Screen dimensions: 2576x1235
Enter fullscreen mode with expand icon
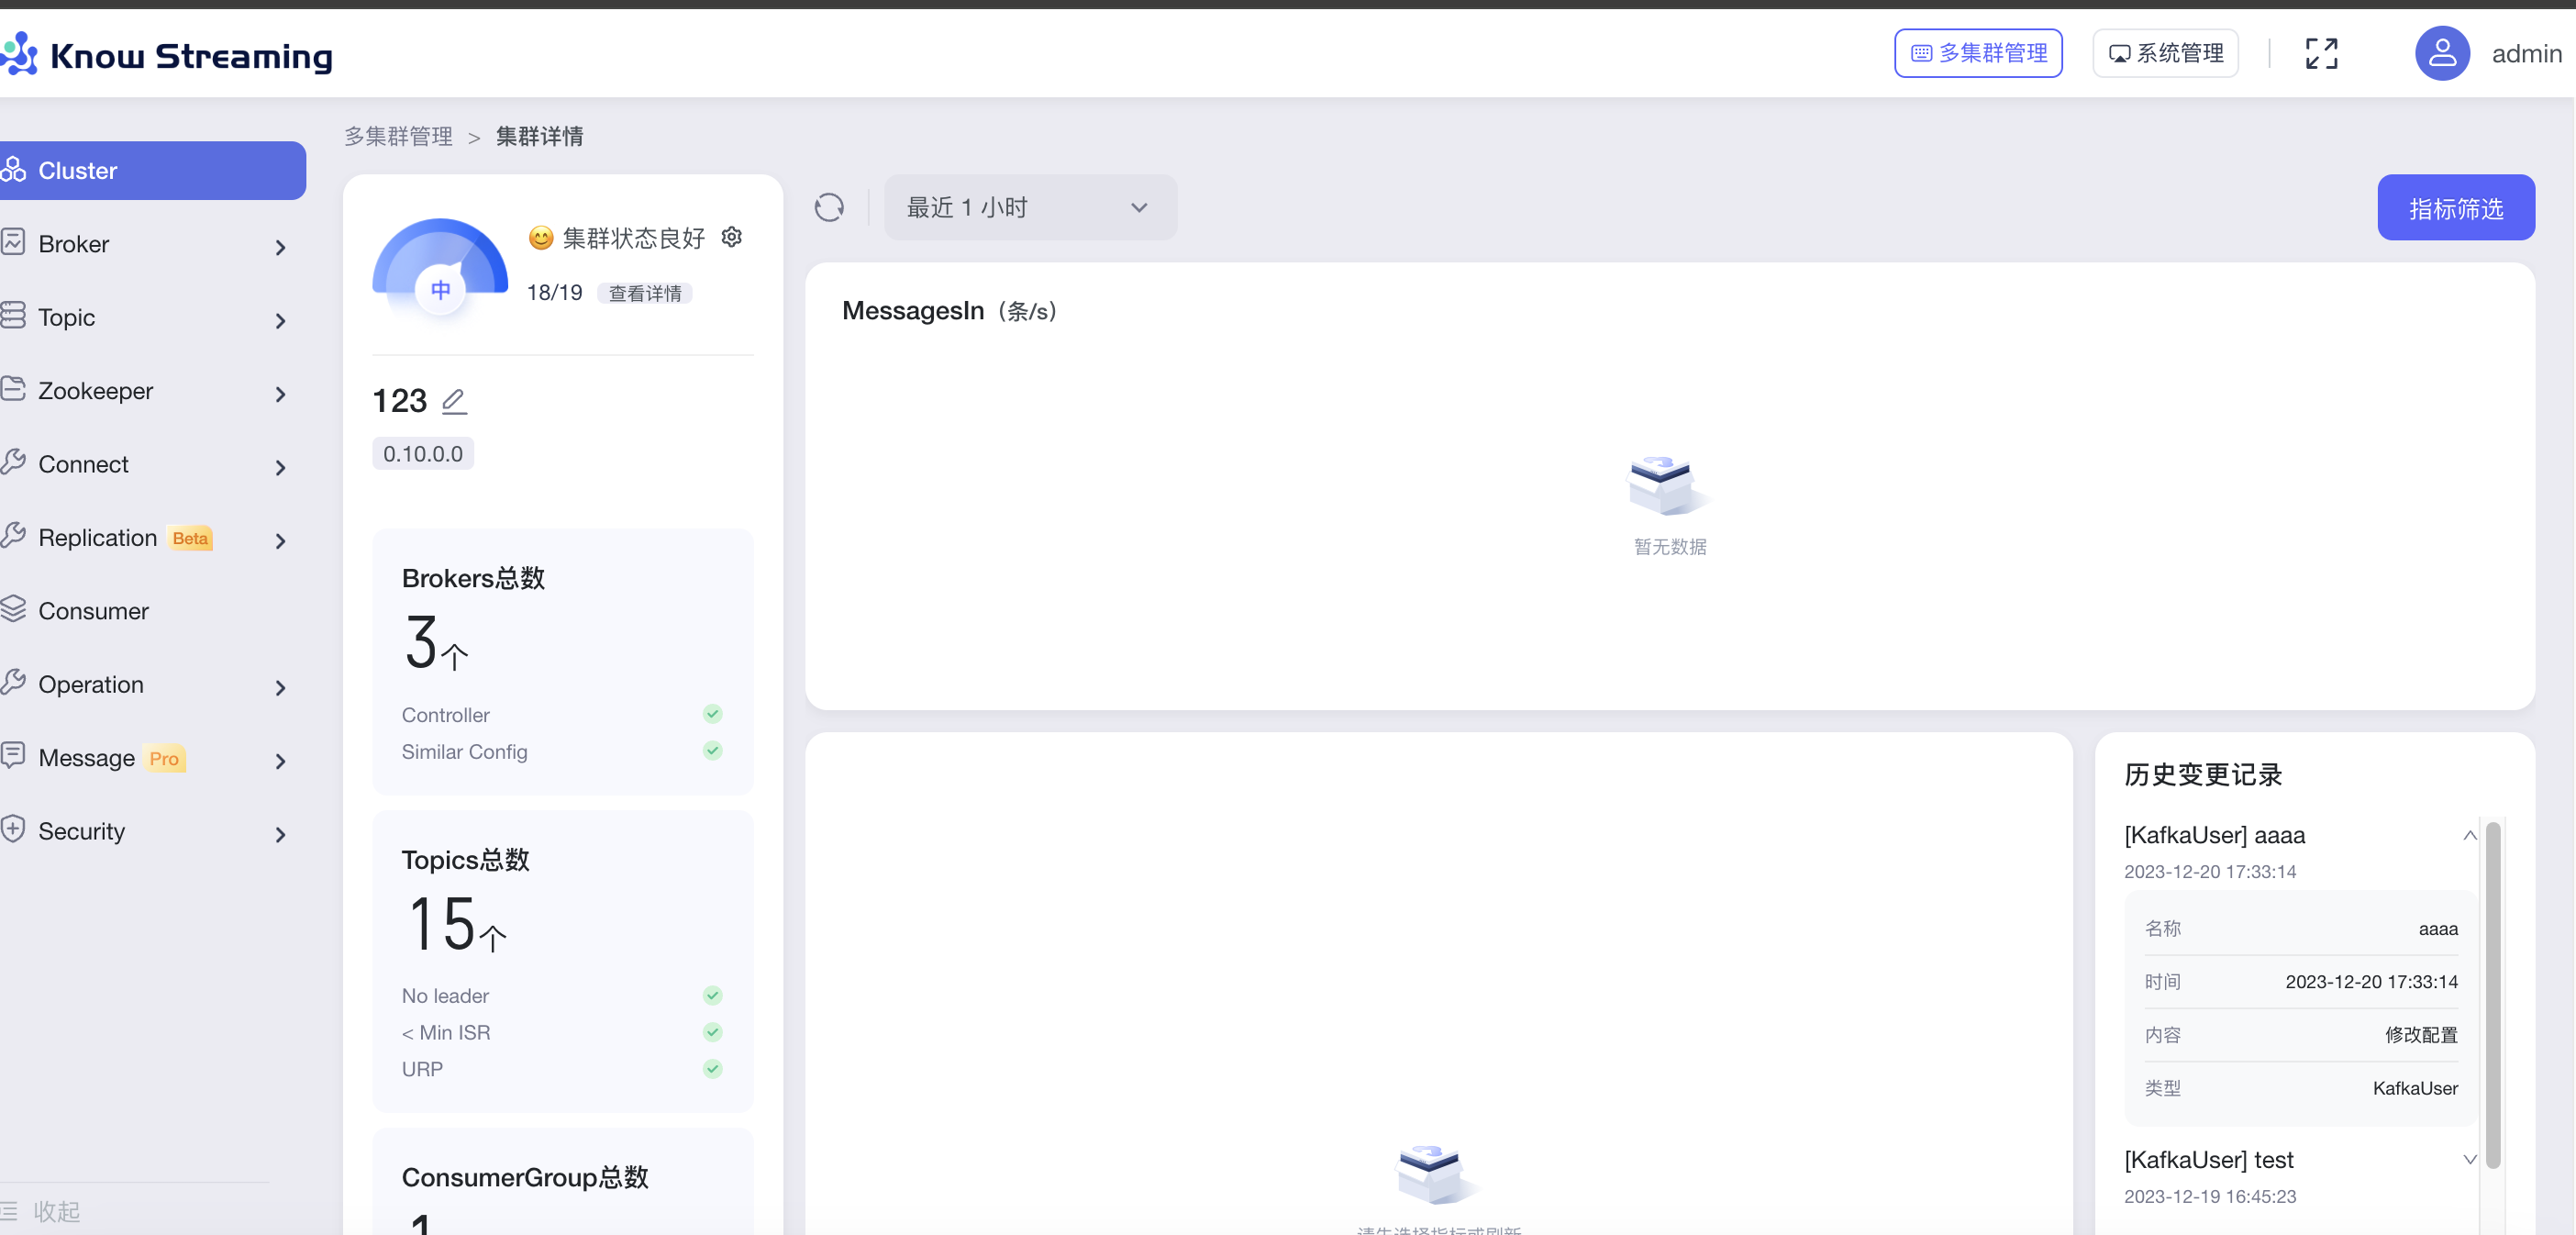[x=2321, y=53]
